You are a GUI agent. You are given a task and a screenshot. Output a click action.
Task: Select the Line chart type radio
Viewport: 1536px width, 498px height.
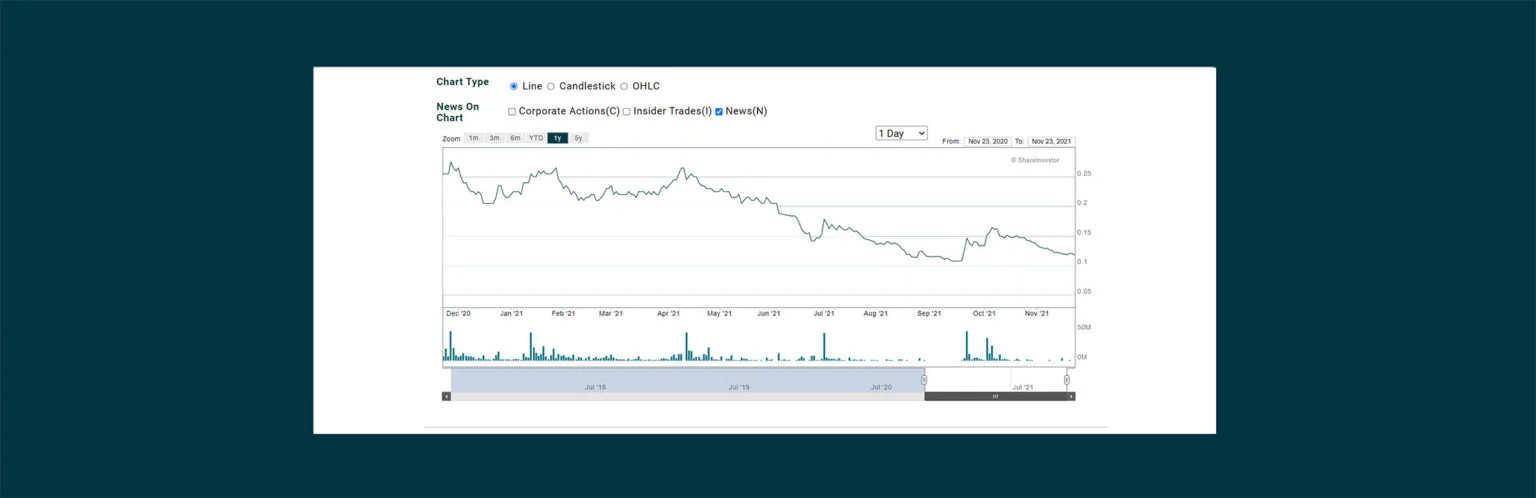click(514, 86)
